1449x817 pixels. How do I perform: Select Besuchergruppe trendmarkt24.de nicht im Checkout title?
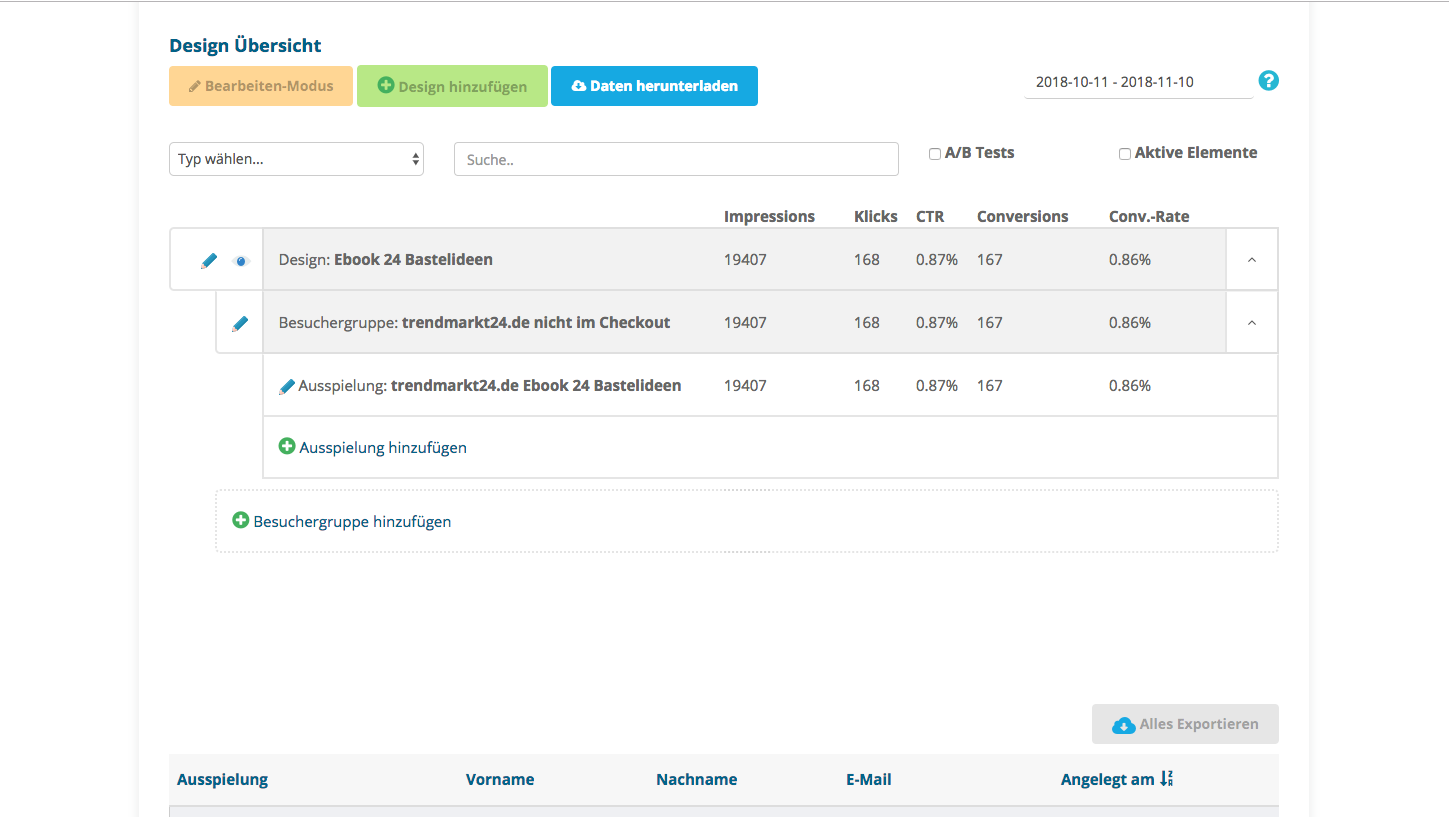click(474, 323)
